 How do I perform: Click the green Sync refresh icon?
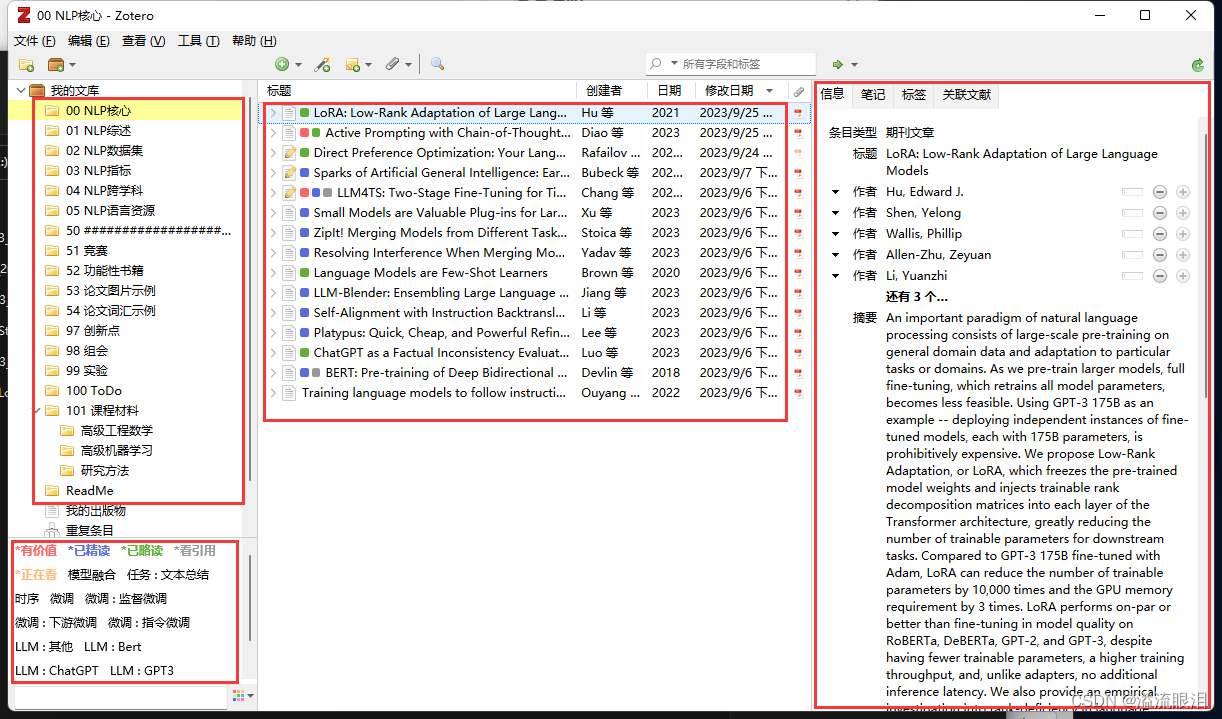pos(1197,65)
